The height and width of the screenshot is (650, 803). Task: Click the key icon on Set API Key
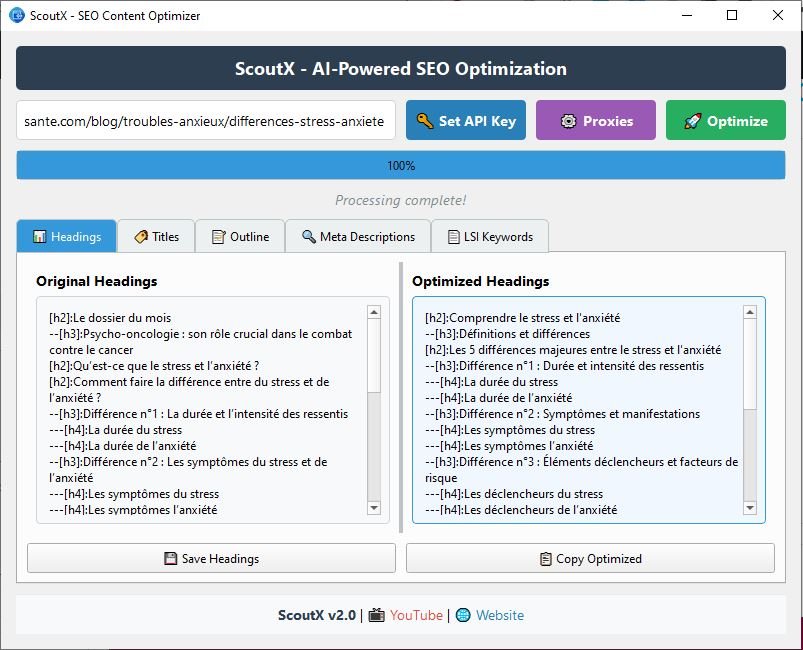pos(425,121)
